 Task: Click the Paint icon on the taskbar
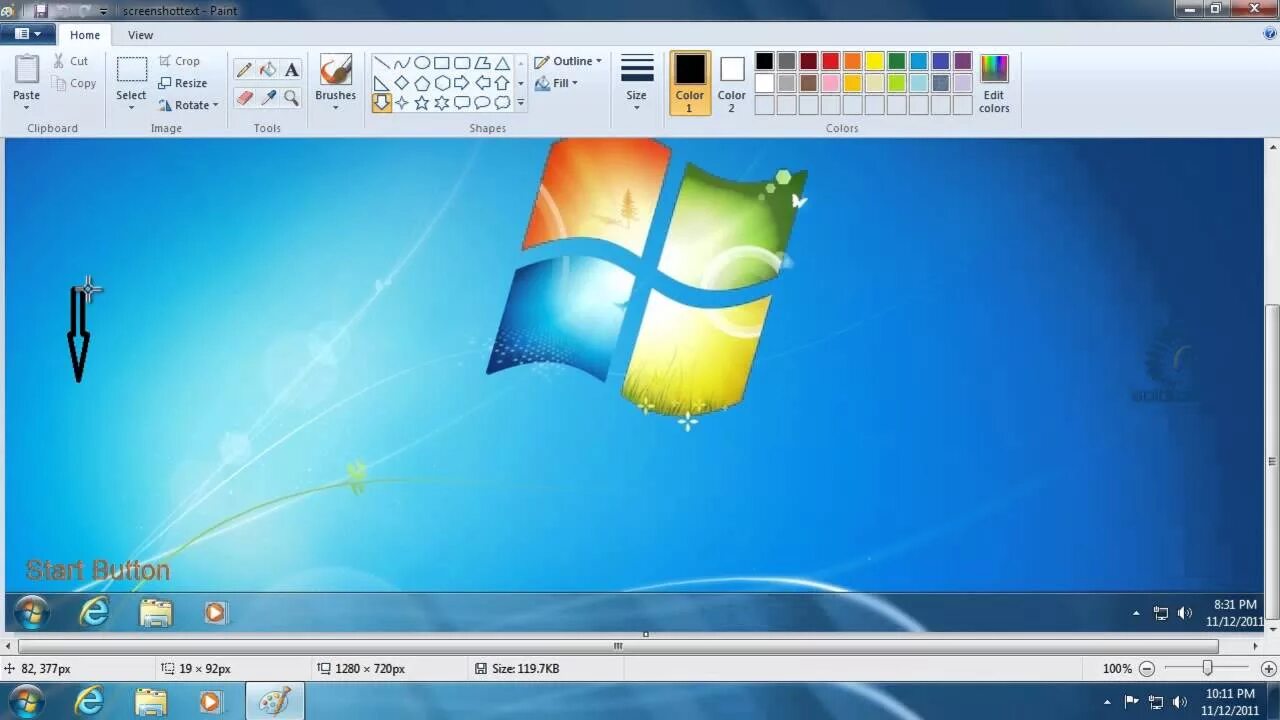click(x=274, y=702)
